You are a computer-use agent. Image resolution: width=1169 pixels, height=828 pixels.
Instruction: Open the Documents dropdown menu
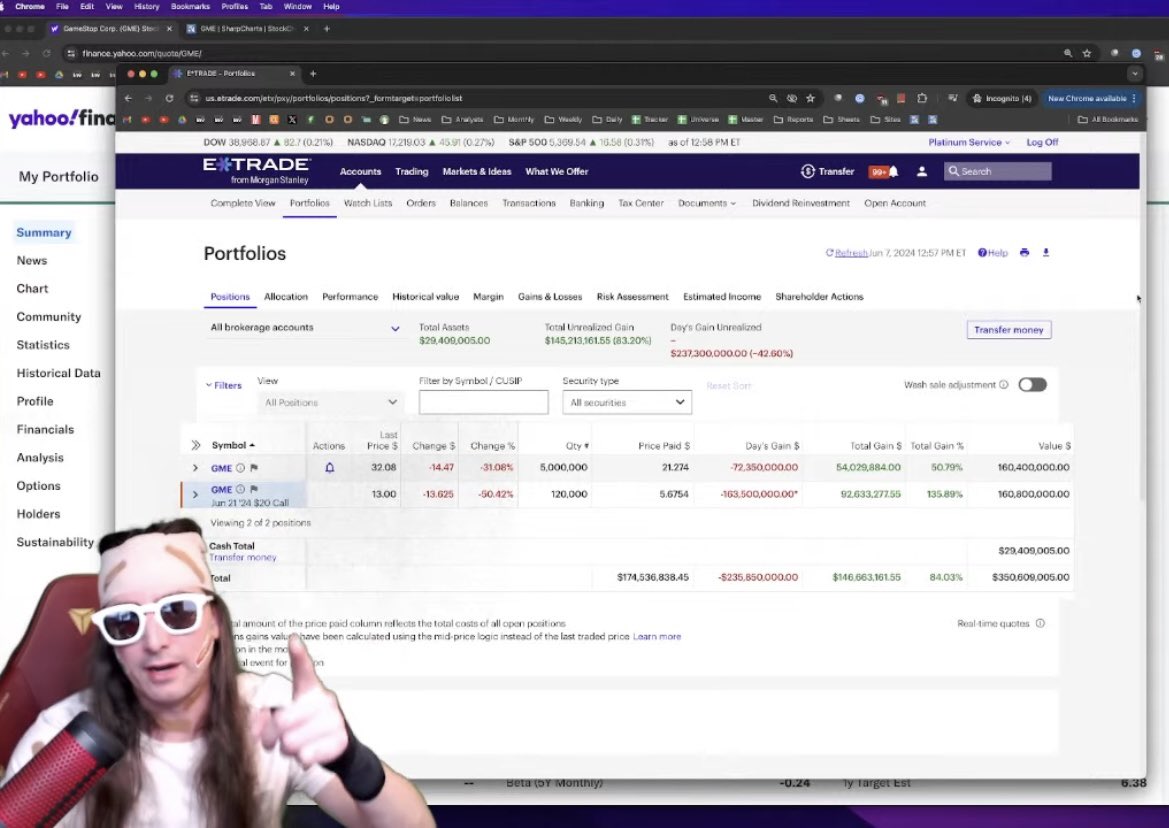coord(706,203)
